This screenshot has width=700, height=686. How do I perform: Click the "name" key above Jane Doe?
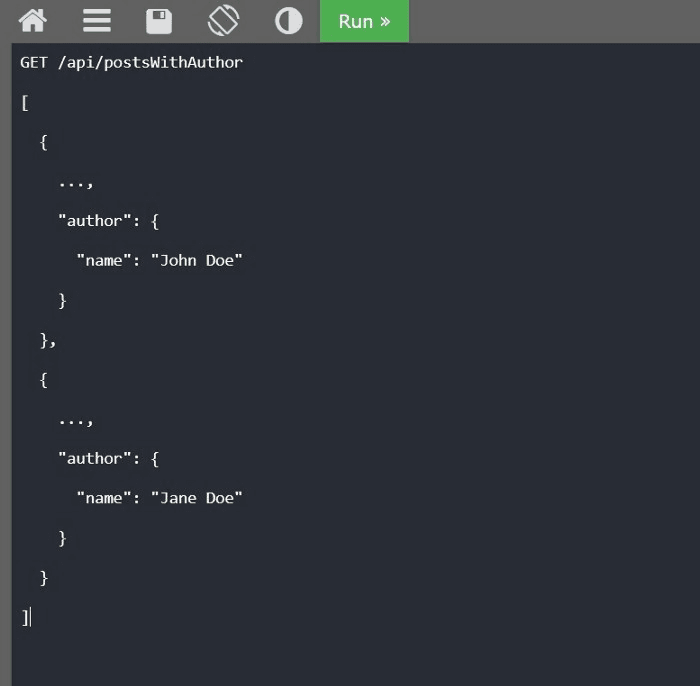tap(104, 498)
